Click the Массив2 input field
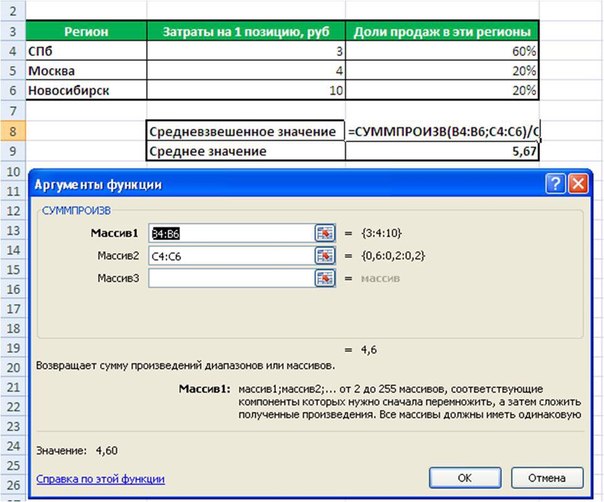The width and height of the screenshot is (604, 502). tap(230, 255)
